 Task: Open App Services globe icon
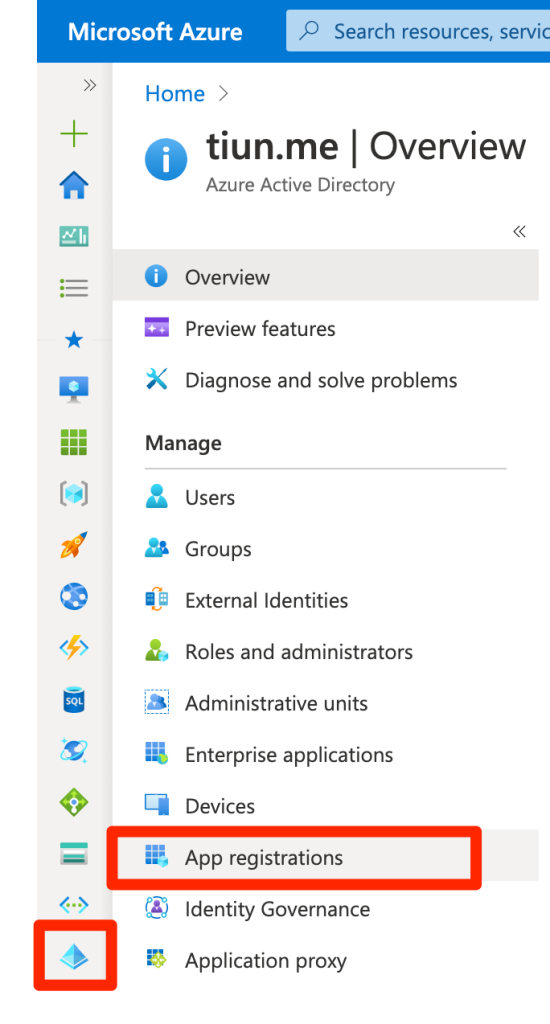tap(74, 596)
